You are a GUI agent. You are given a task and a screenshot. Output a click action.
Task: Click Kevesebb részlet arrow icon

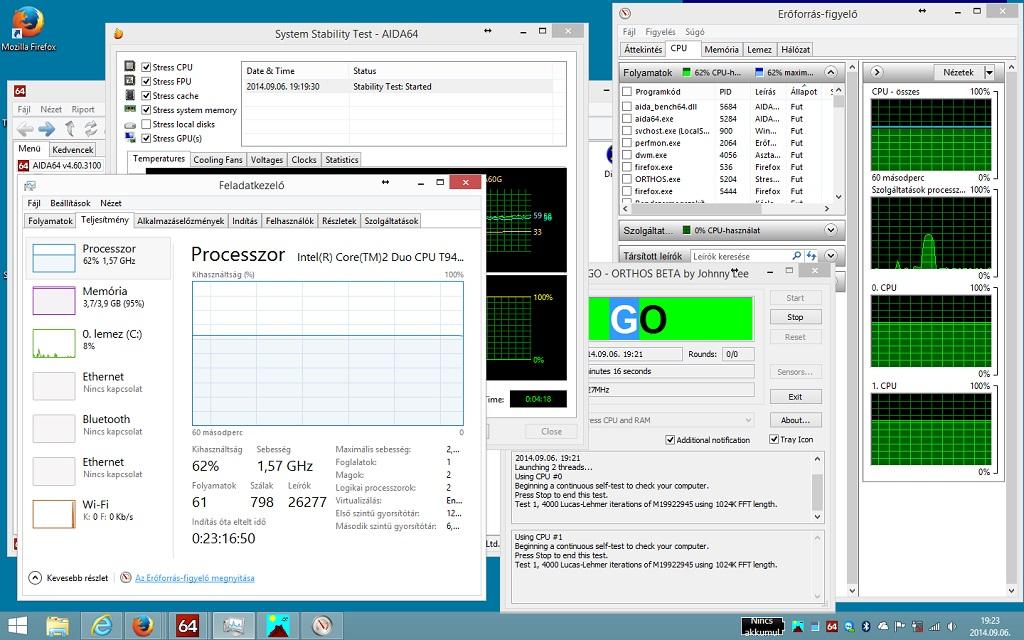[35, 577]
